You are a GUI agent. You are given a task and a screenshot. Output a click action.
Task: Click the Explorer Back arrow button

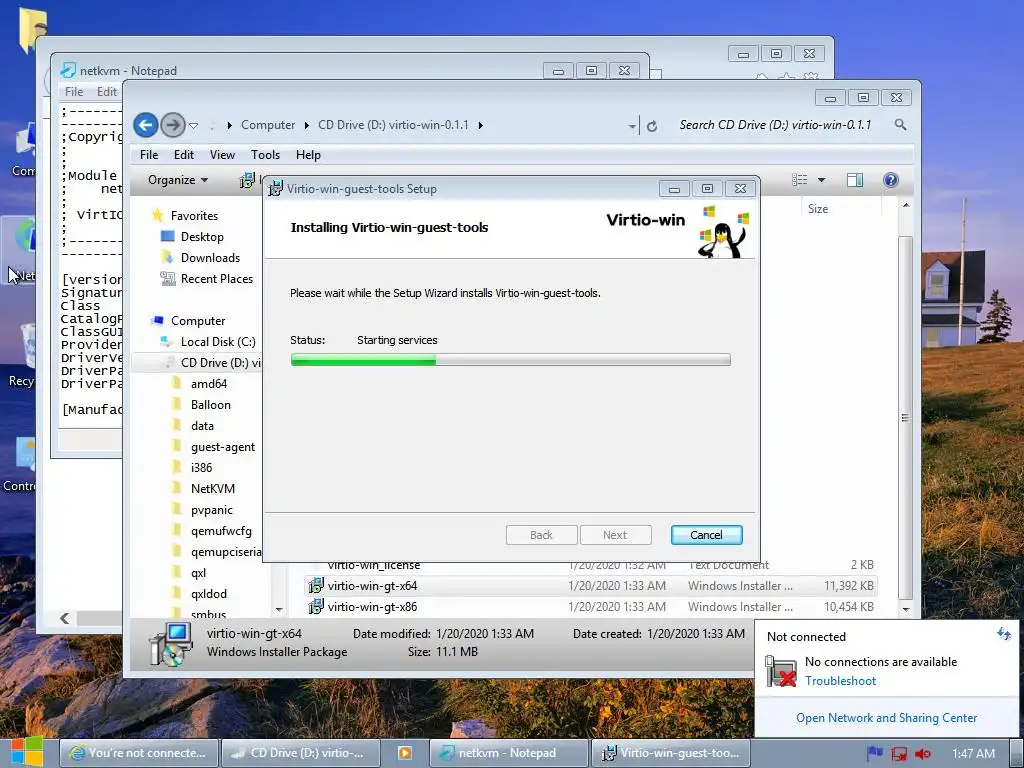(146, 125)
